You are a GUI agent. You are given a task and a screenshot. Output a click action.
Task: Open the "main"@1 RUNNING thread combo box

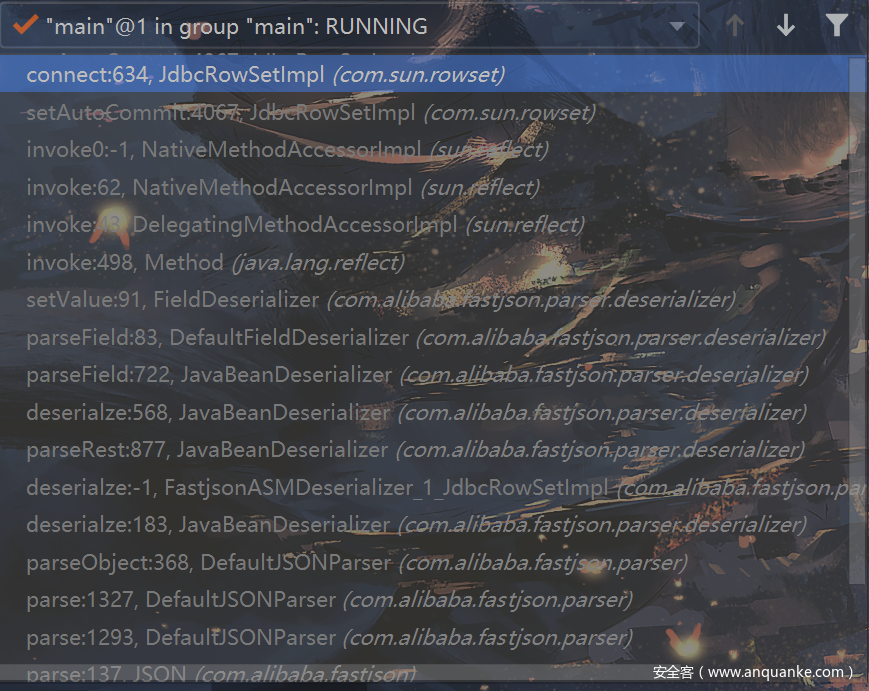(350, 25)
